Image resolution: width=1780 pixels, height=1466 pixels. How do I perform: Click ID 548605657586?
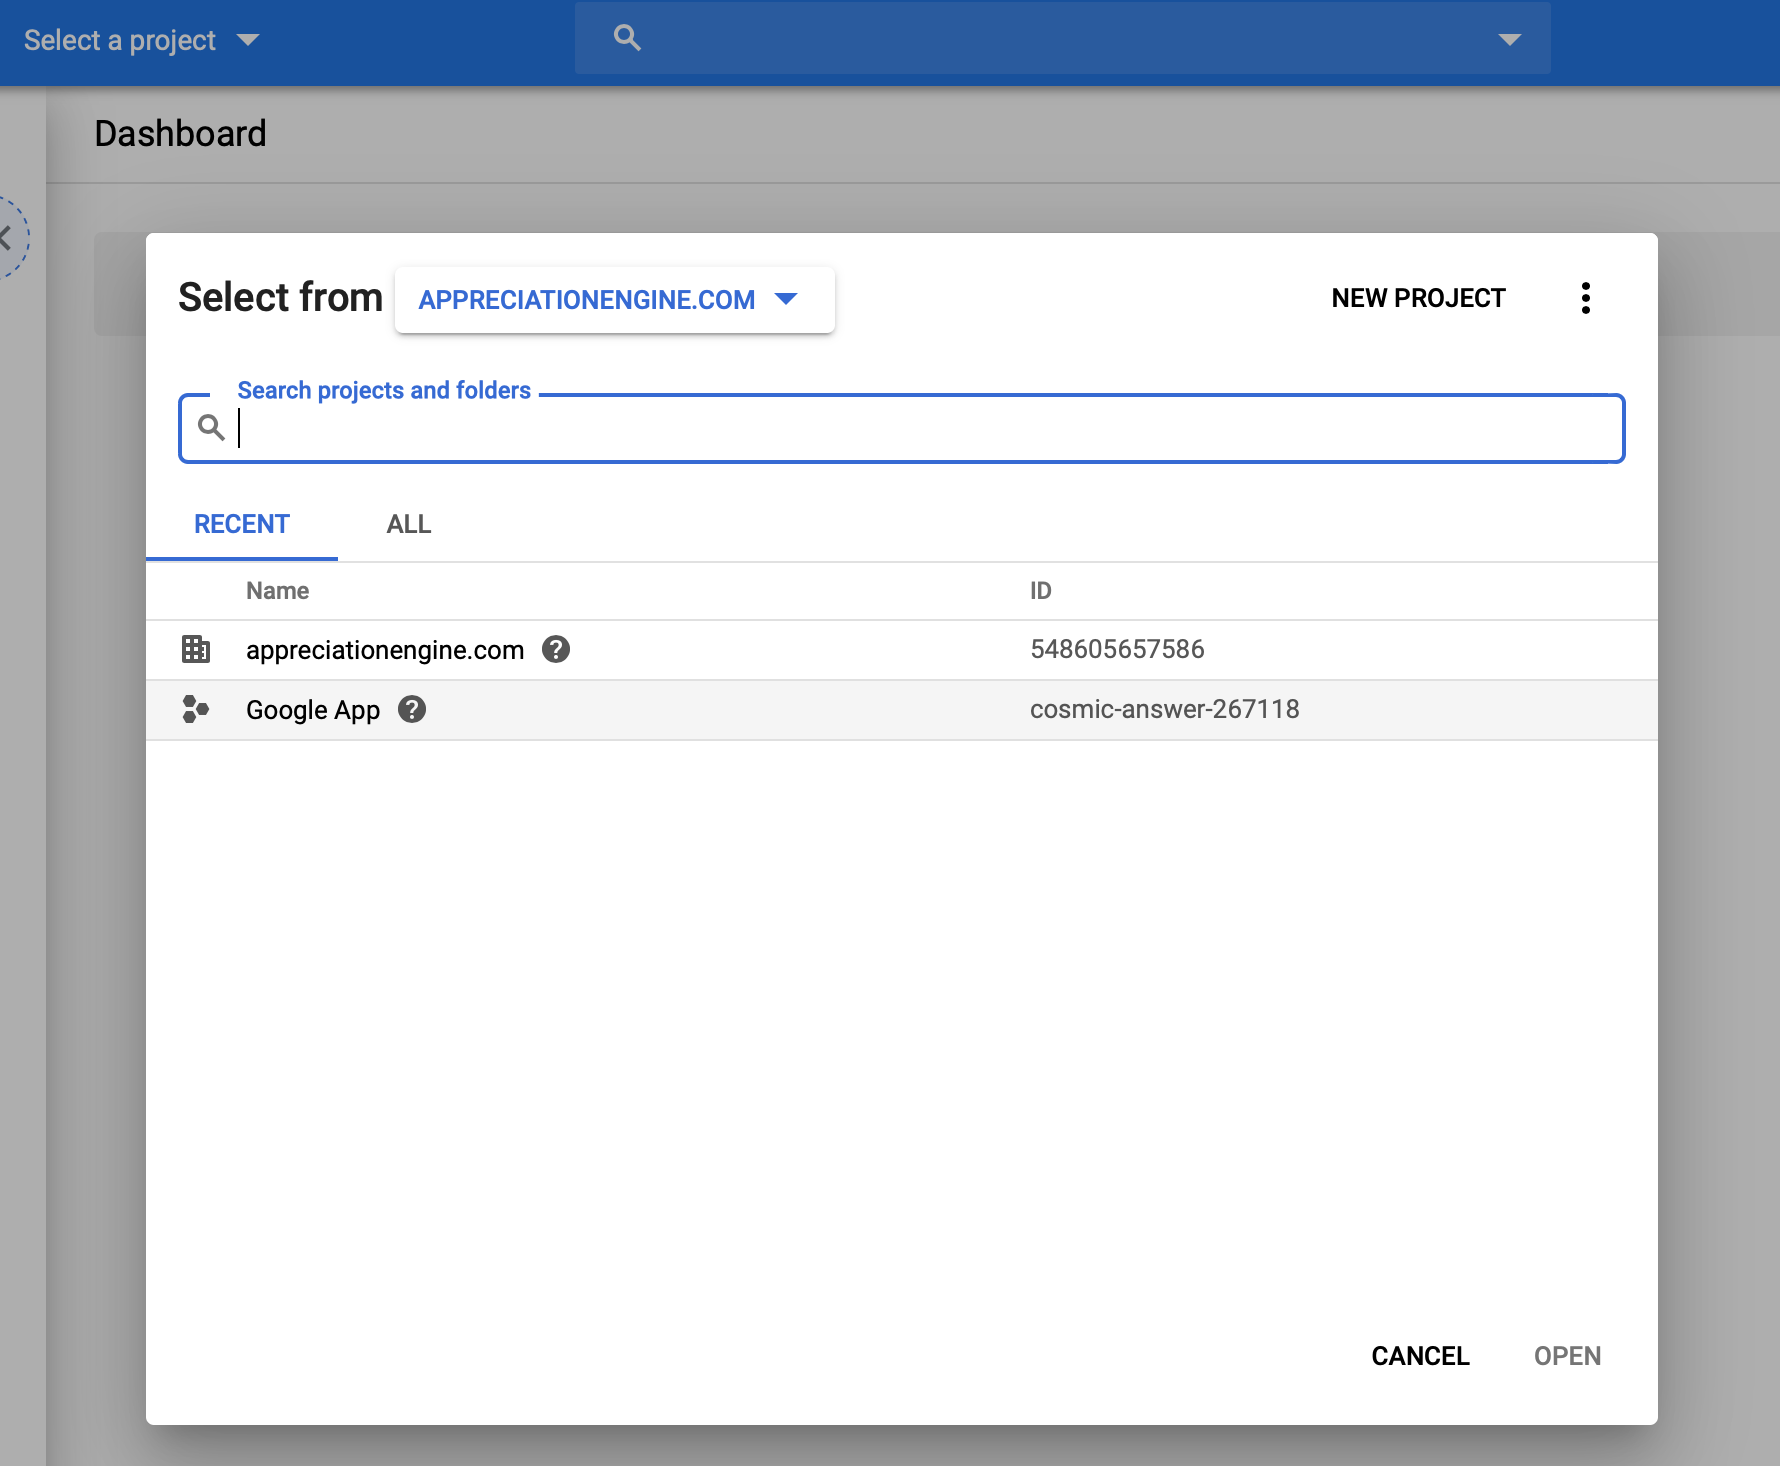coord(1117,649)
